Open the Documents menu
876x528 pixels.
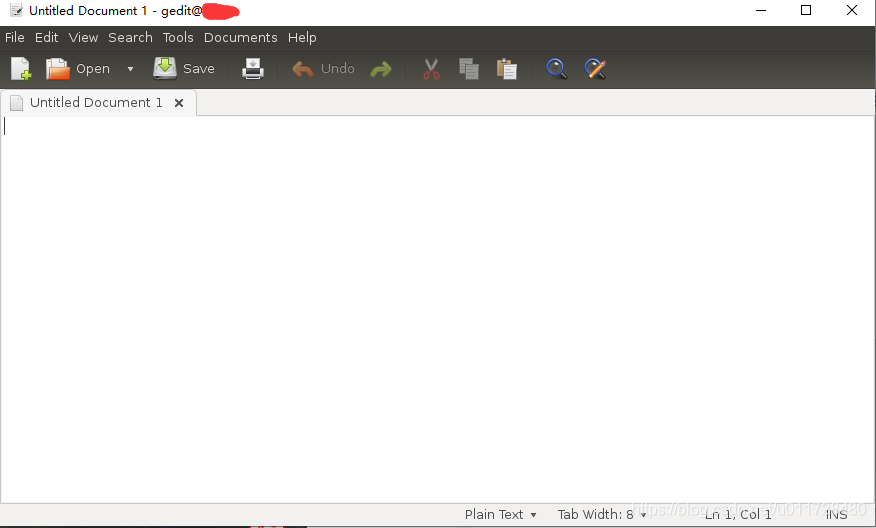click(240, 37)
